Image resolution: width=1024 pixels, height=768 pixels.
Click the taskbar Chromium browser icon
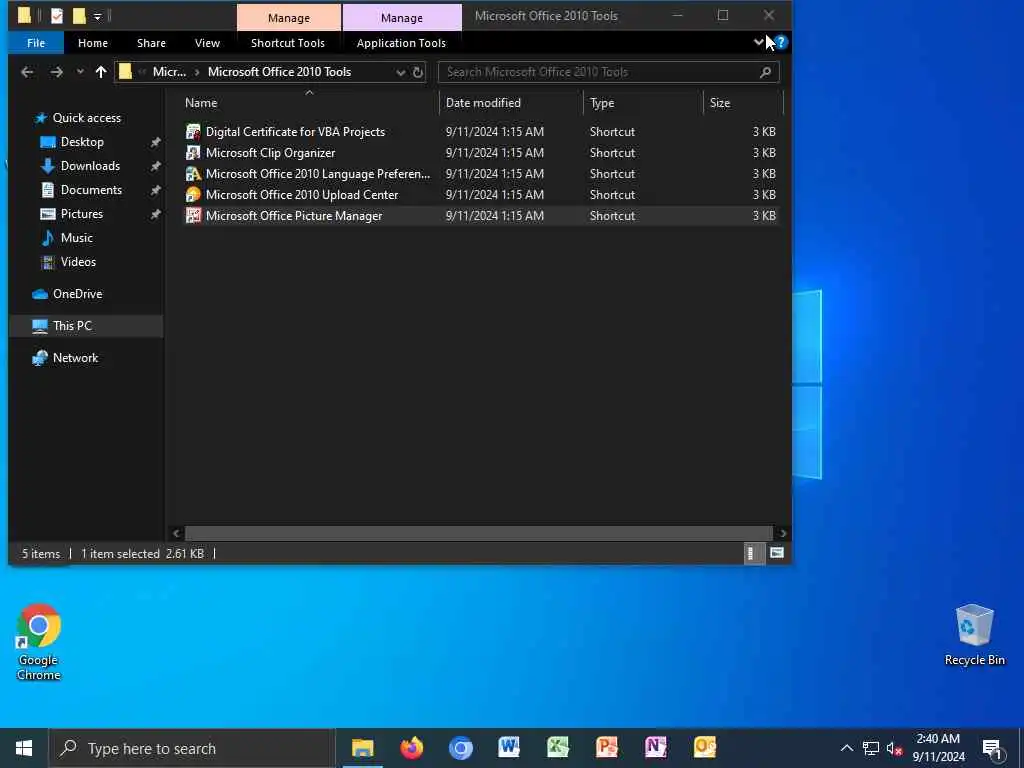click(460, 748)
